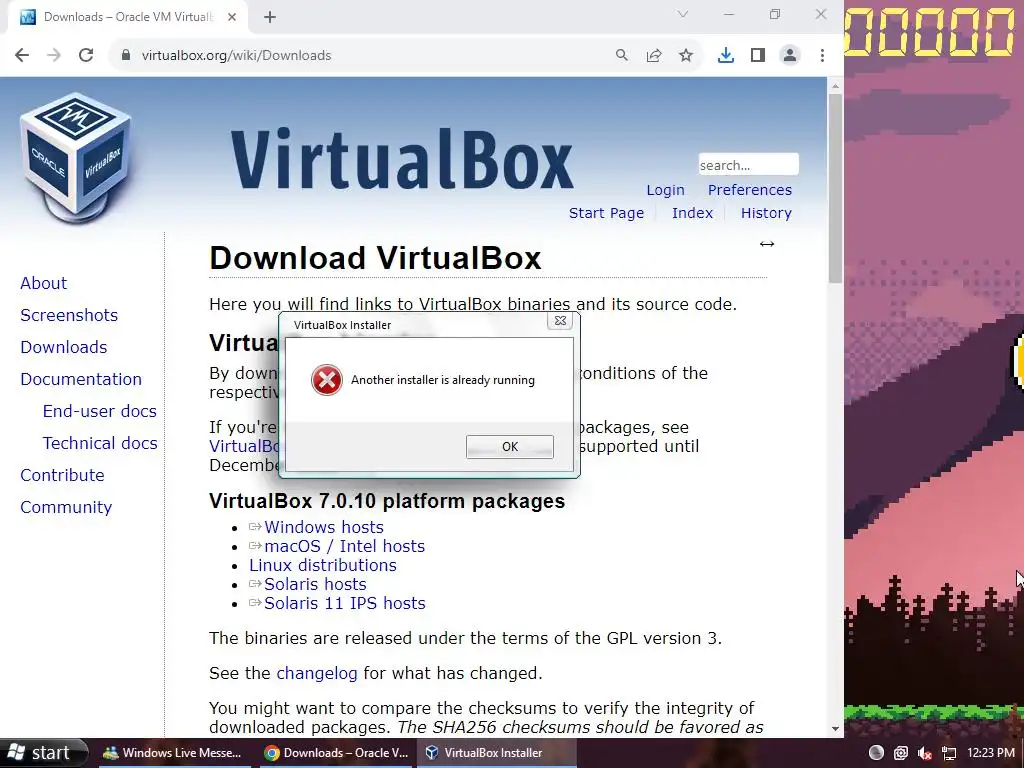Viewport: 1024px width, 768px height.
Task: Open the History link
Action: tap(766, 213)
